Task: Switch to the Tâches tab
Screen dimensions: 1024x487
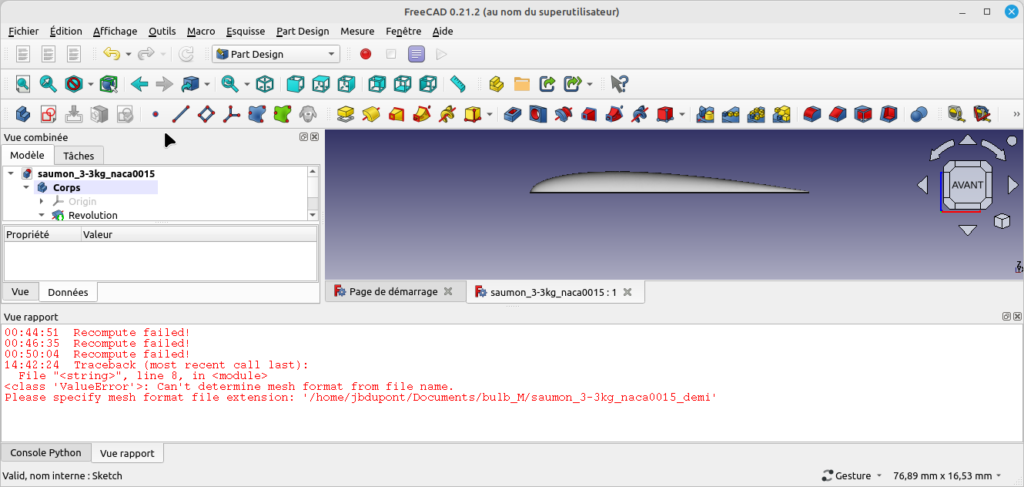Action: coord(78,155)
